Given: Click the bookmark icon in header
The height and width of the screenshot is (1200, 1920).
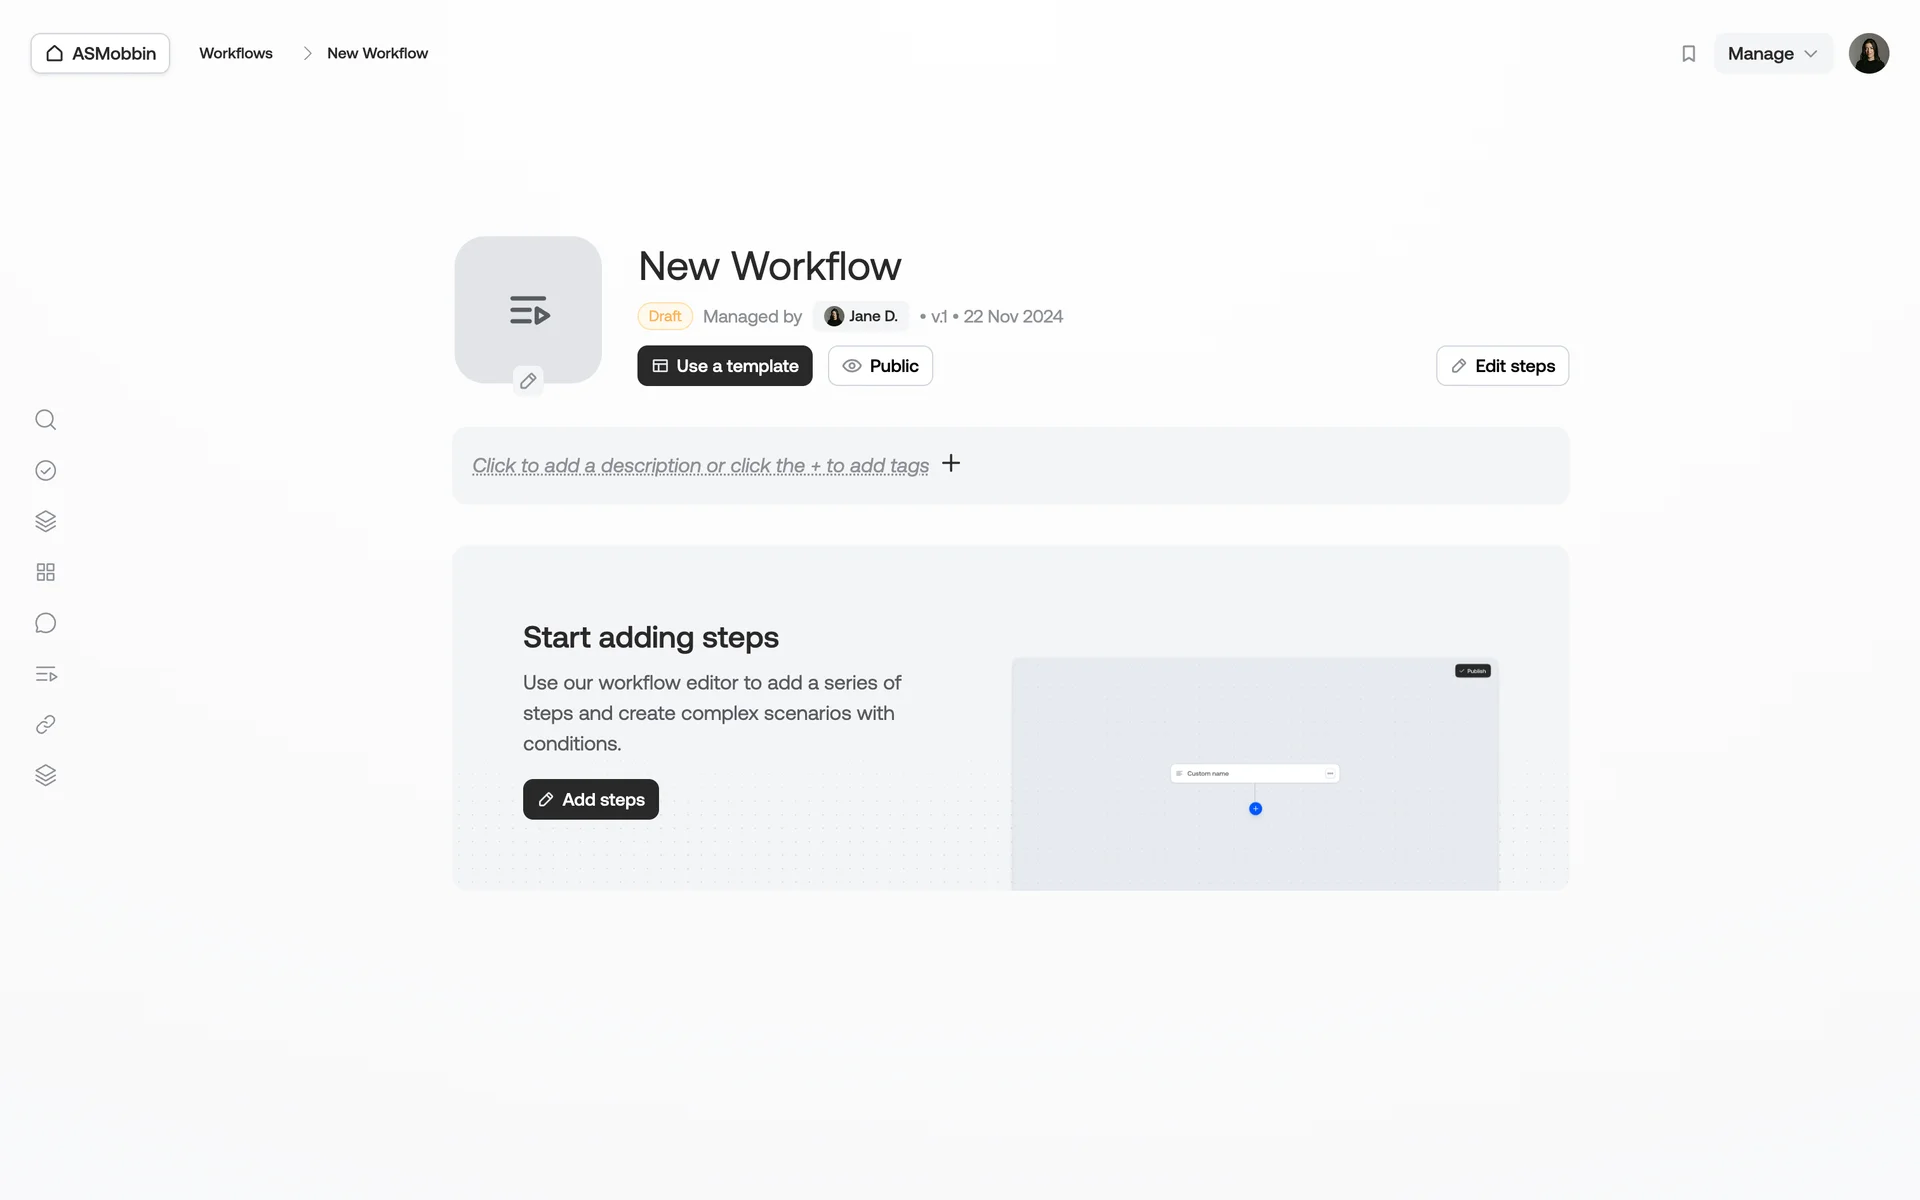Looking at the screenshot, I should coord(1688,54).
